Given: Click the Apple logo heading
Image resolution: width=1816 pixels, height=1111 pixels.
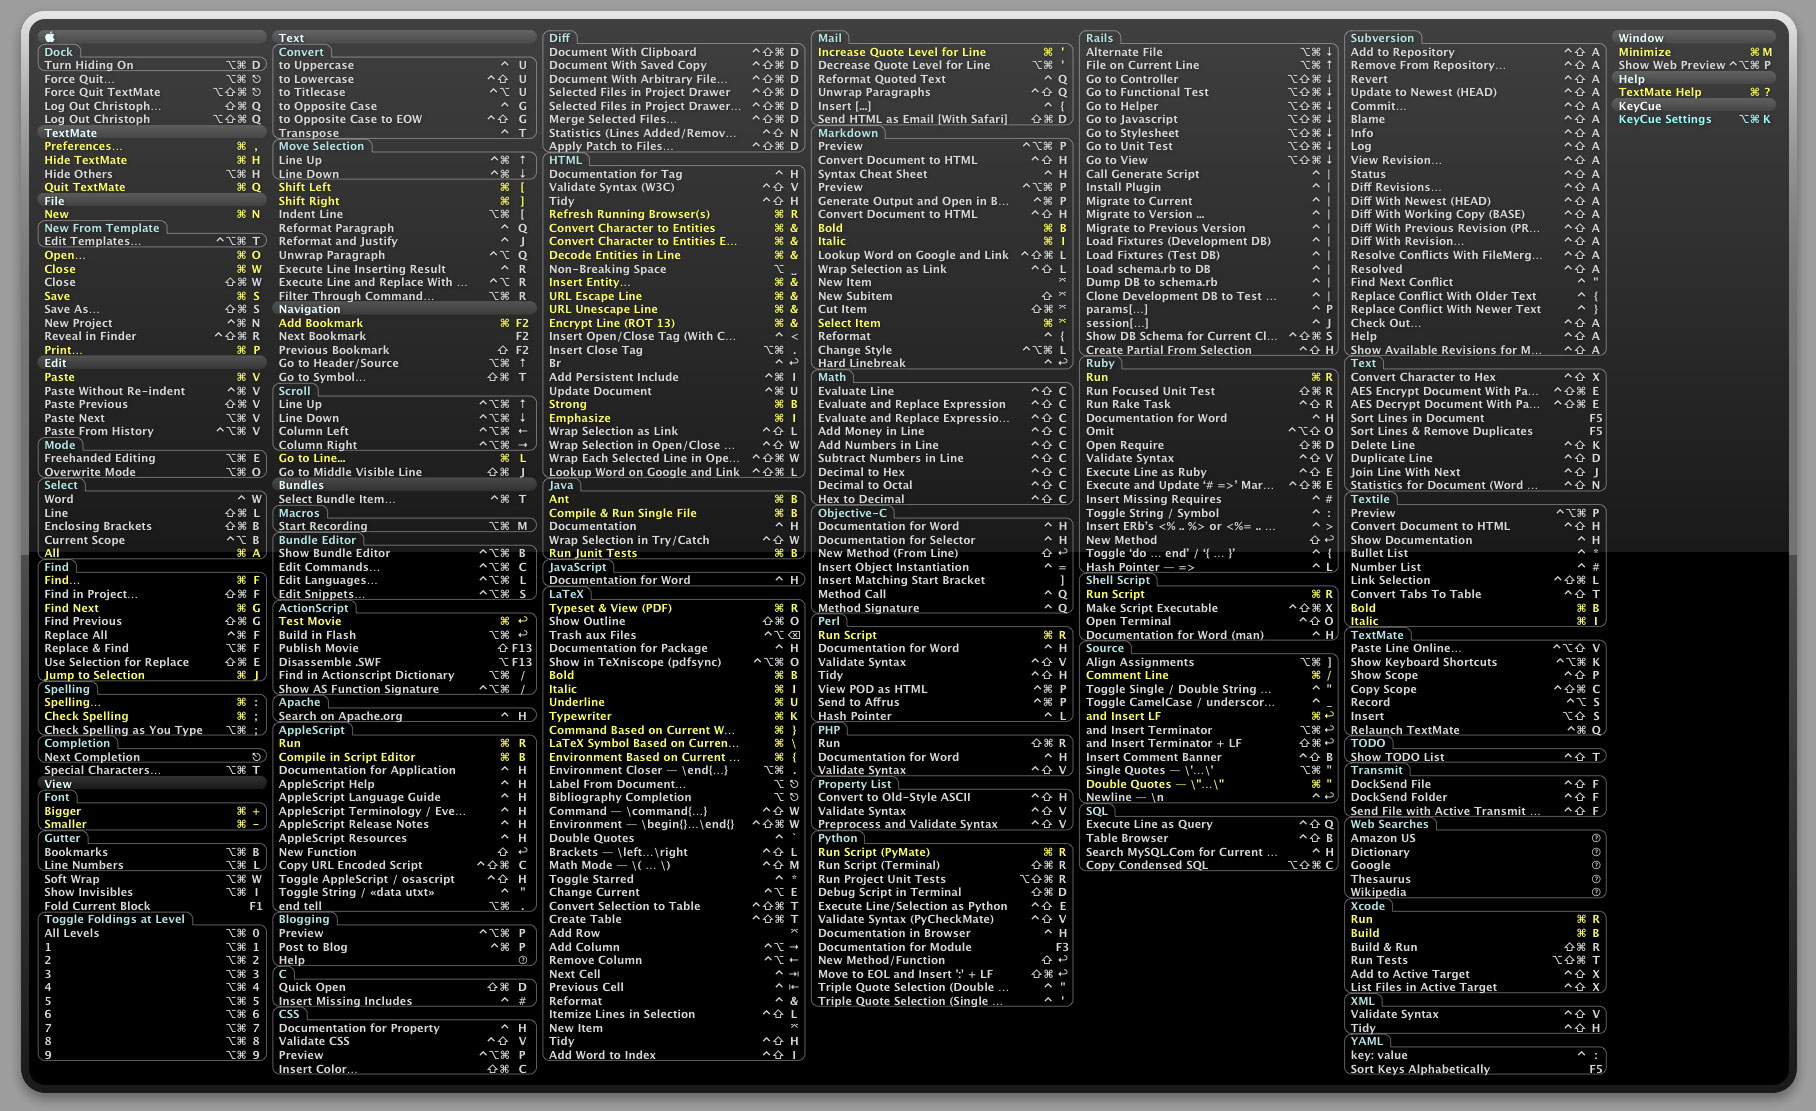Looking at the screenshot, I should (50, 38).
